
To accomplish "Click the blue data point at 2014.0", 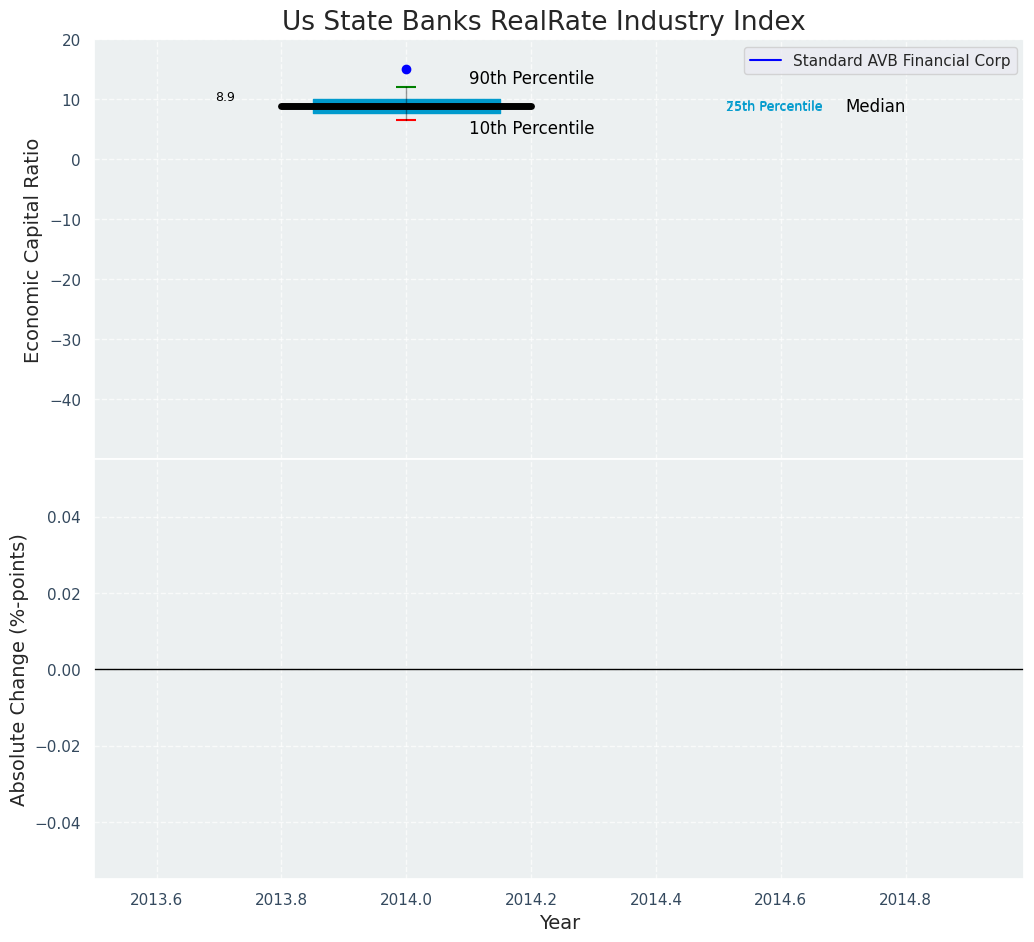I will tap(406, 69).
